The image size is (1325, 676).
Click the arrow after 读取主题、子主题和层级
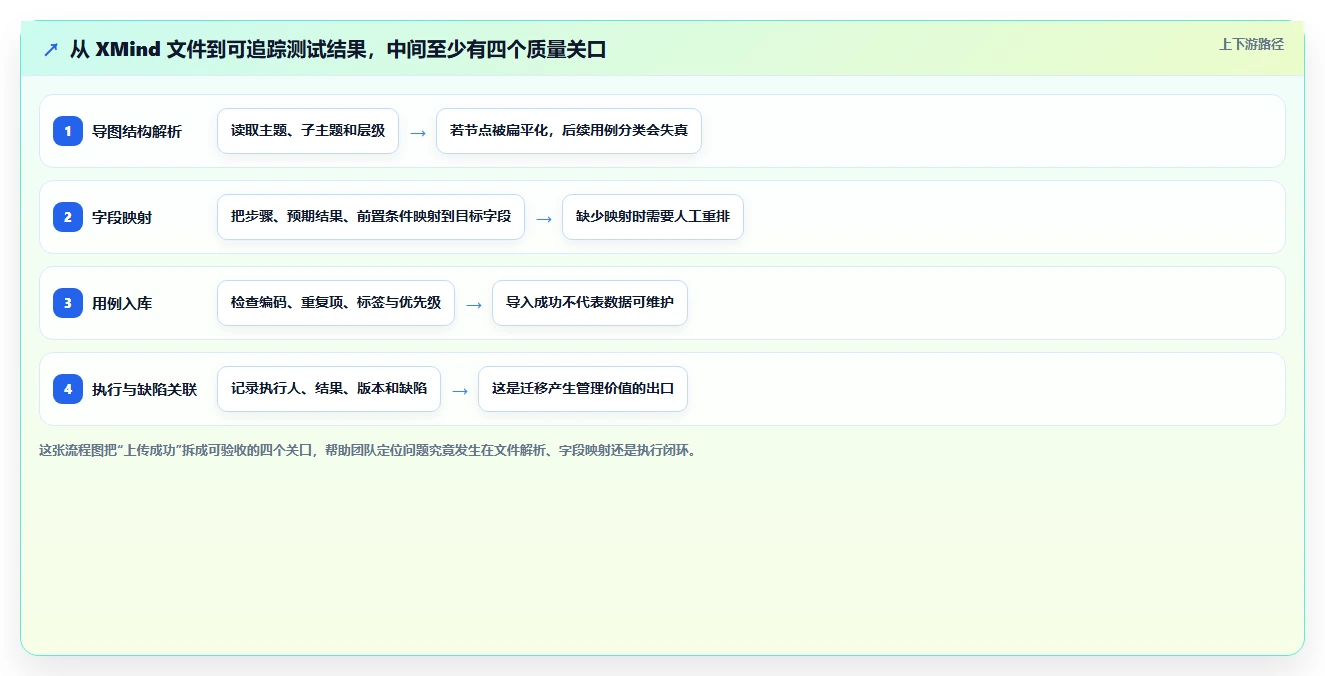(418, 132)
